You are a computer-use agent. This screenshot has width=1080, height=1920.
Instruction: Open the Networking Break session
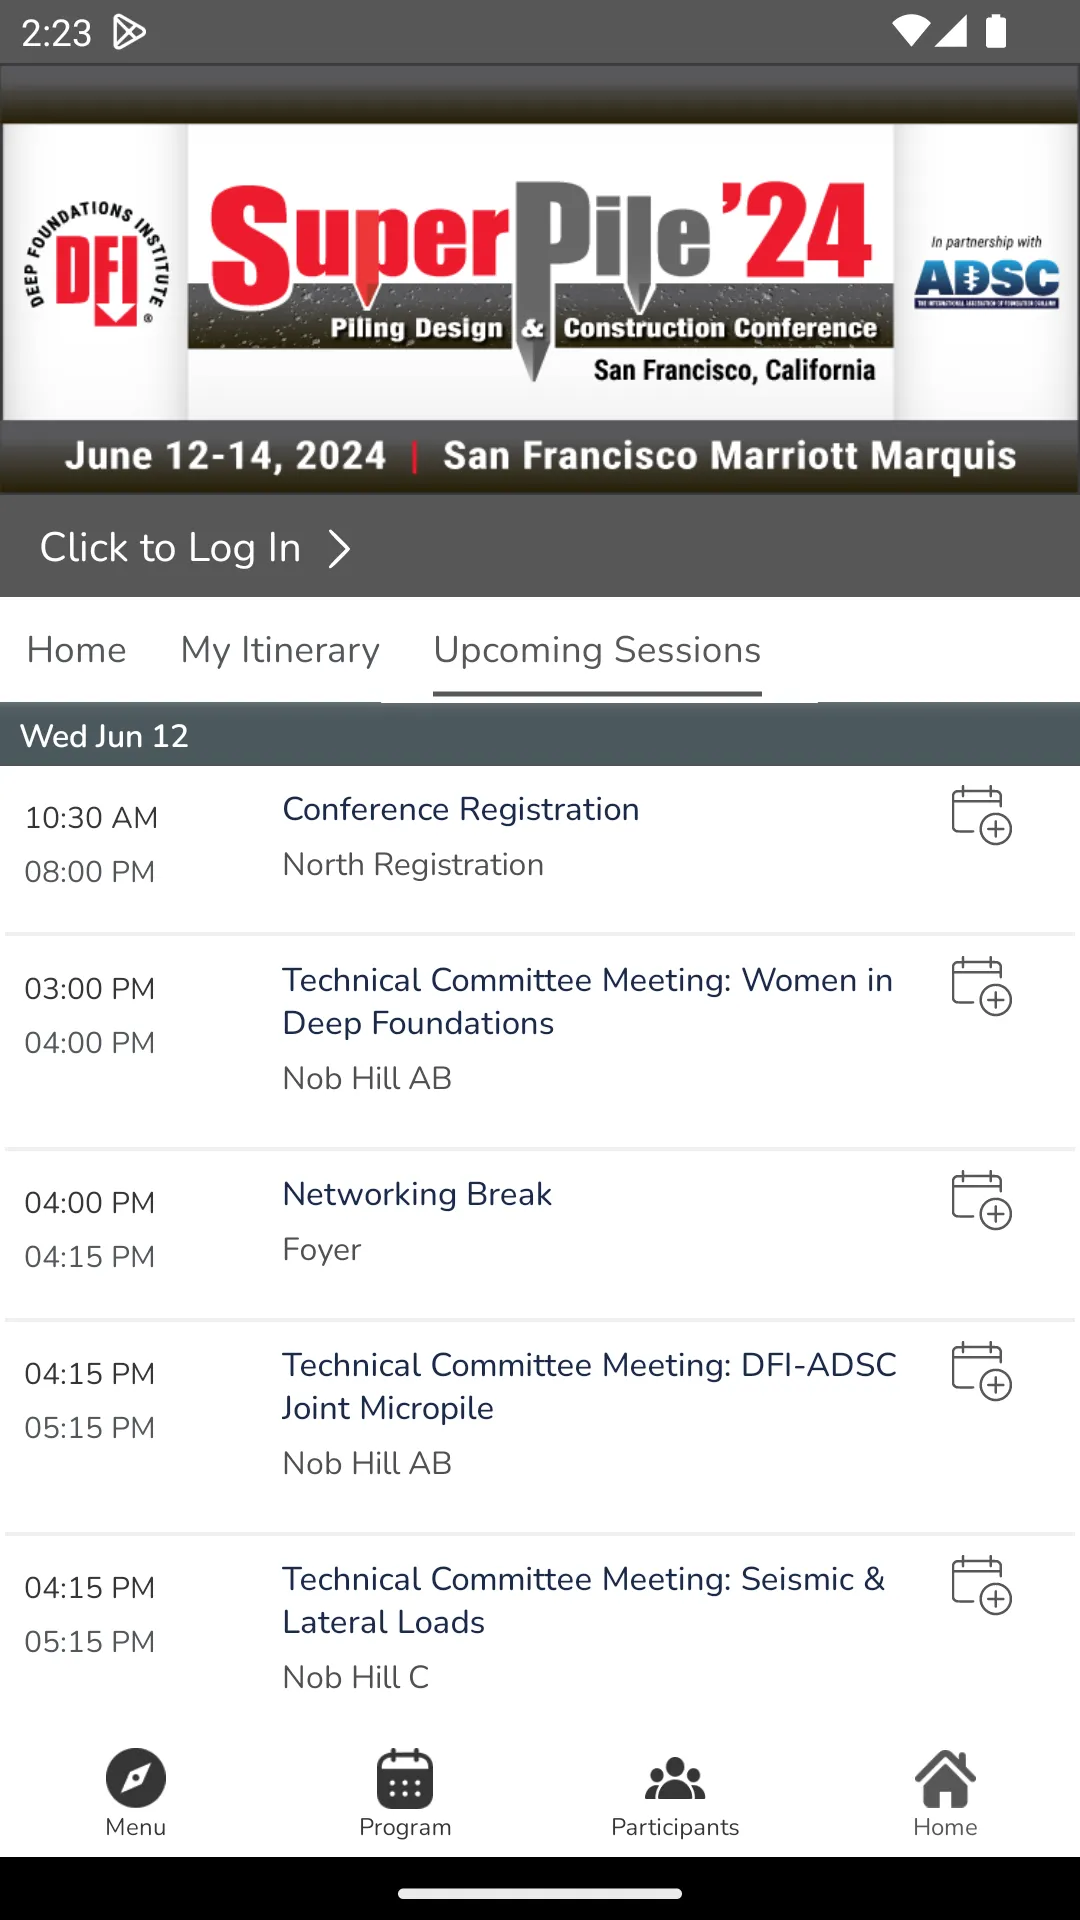(x=417, y=1194)
